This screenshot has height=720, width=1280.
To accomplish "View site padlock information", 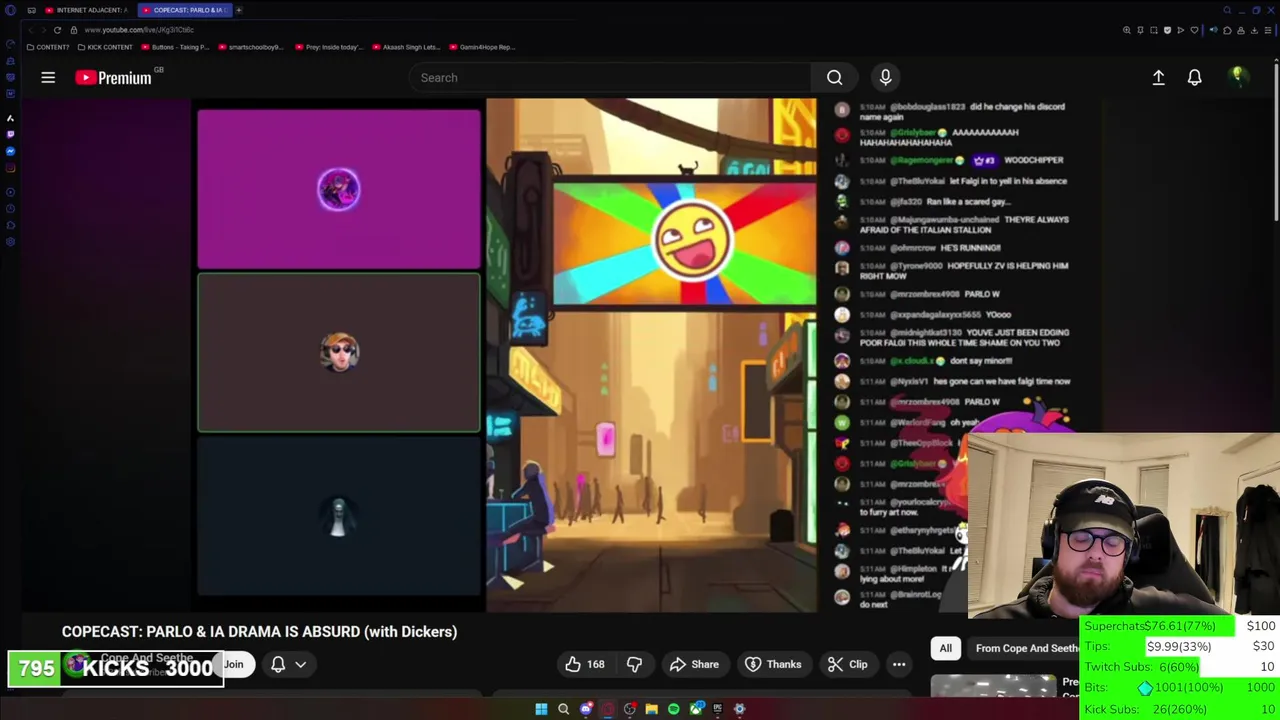I will coord(73,30).
